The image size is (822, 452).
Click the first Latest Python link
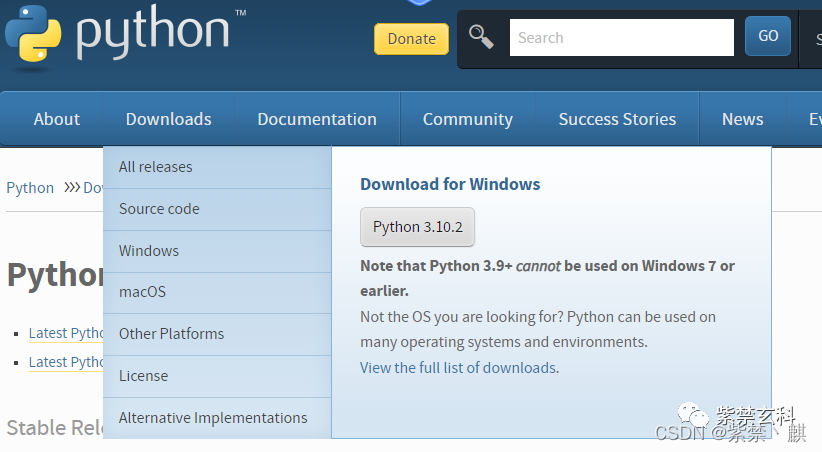tap(66, 333)
